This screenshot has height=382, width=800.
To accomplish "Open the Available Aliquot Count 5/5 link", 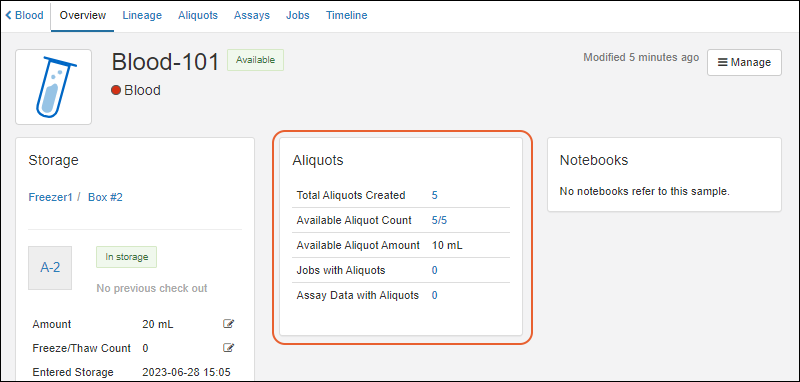I will coord(440,220).
